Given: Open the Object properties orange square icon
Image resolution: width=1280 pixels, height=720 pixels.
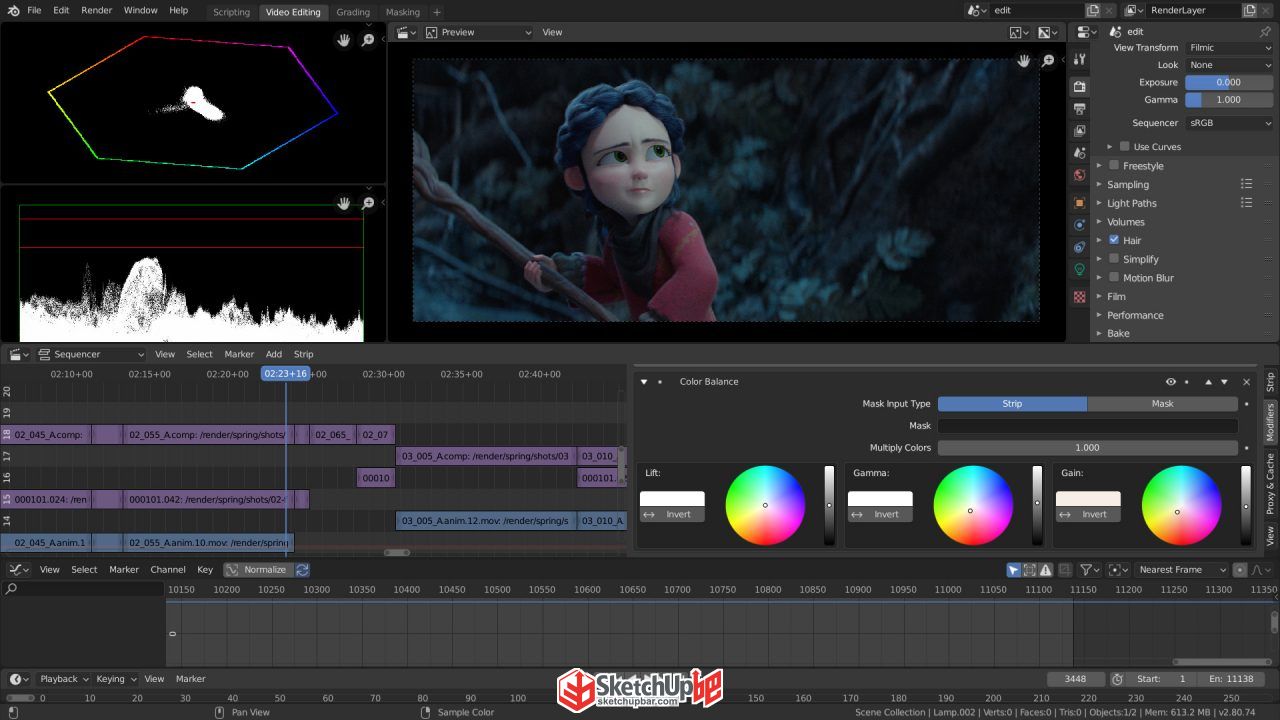Looking at the screenshot, I should click(x=1080, y=203).
